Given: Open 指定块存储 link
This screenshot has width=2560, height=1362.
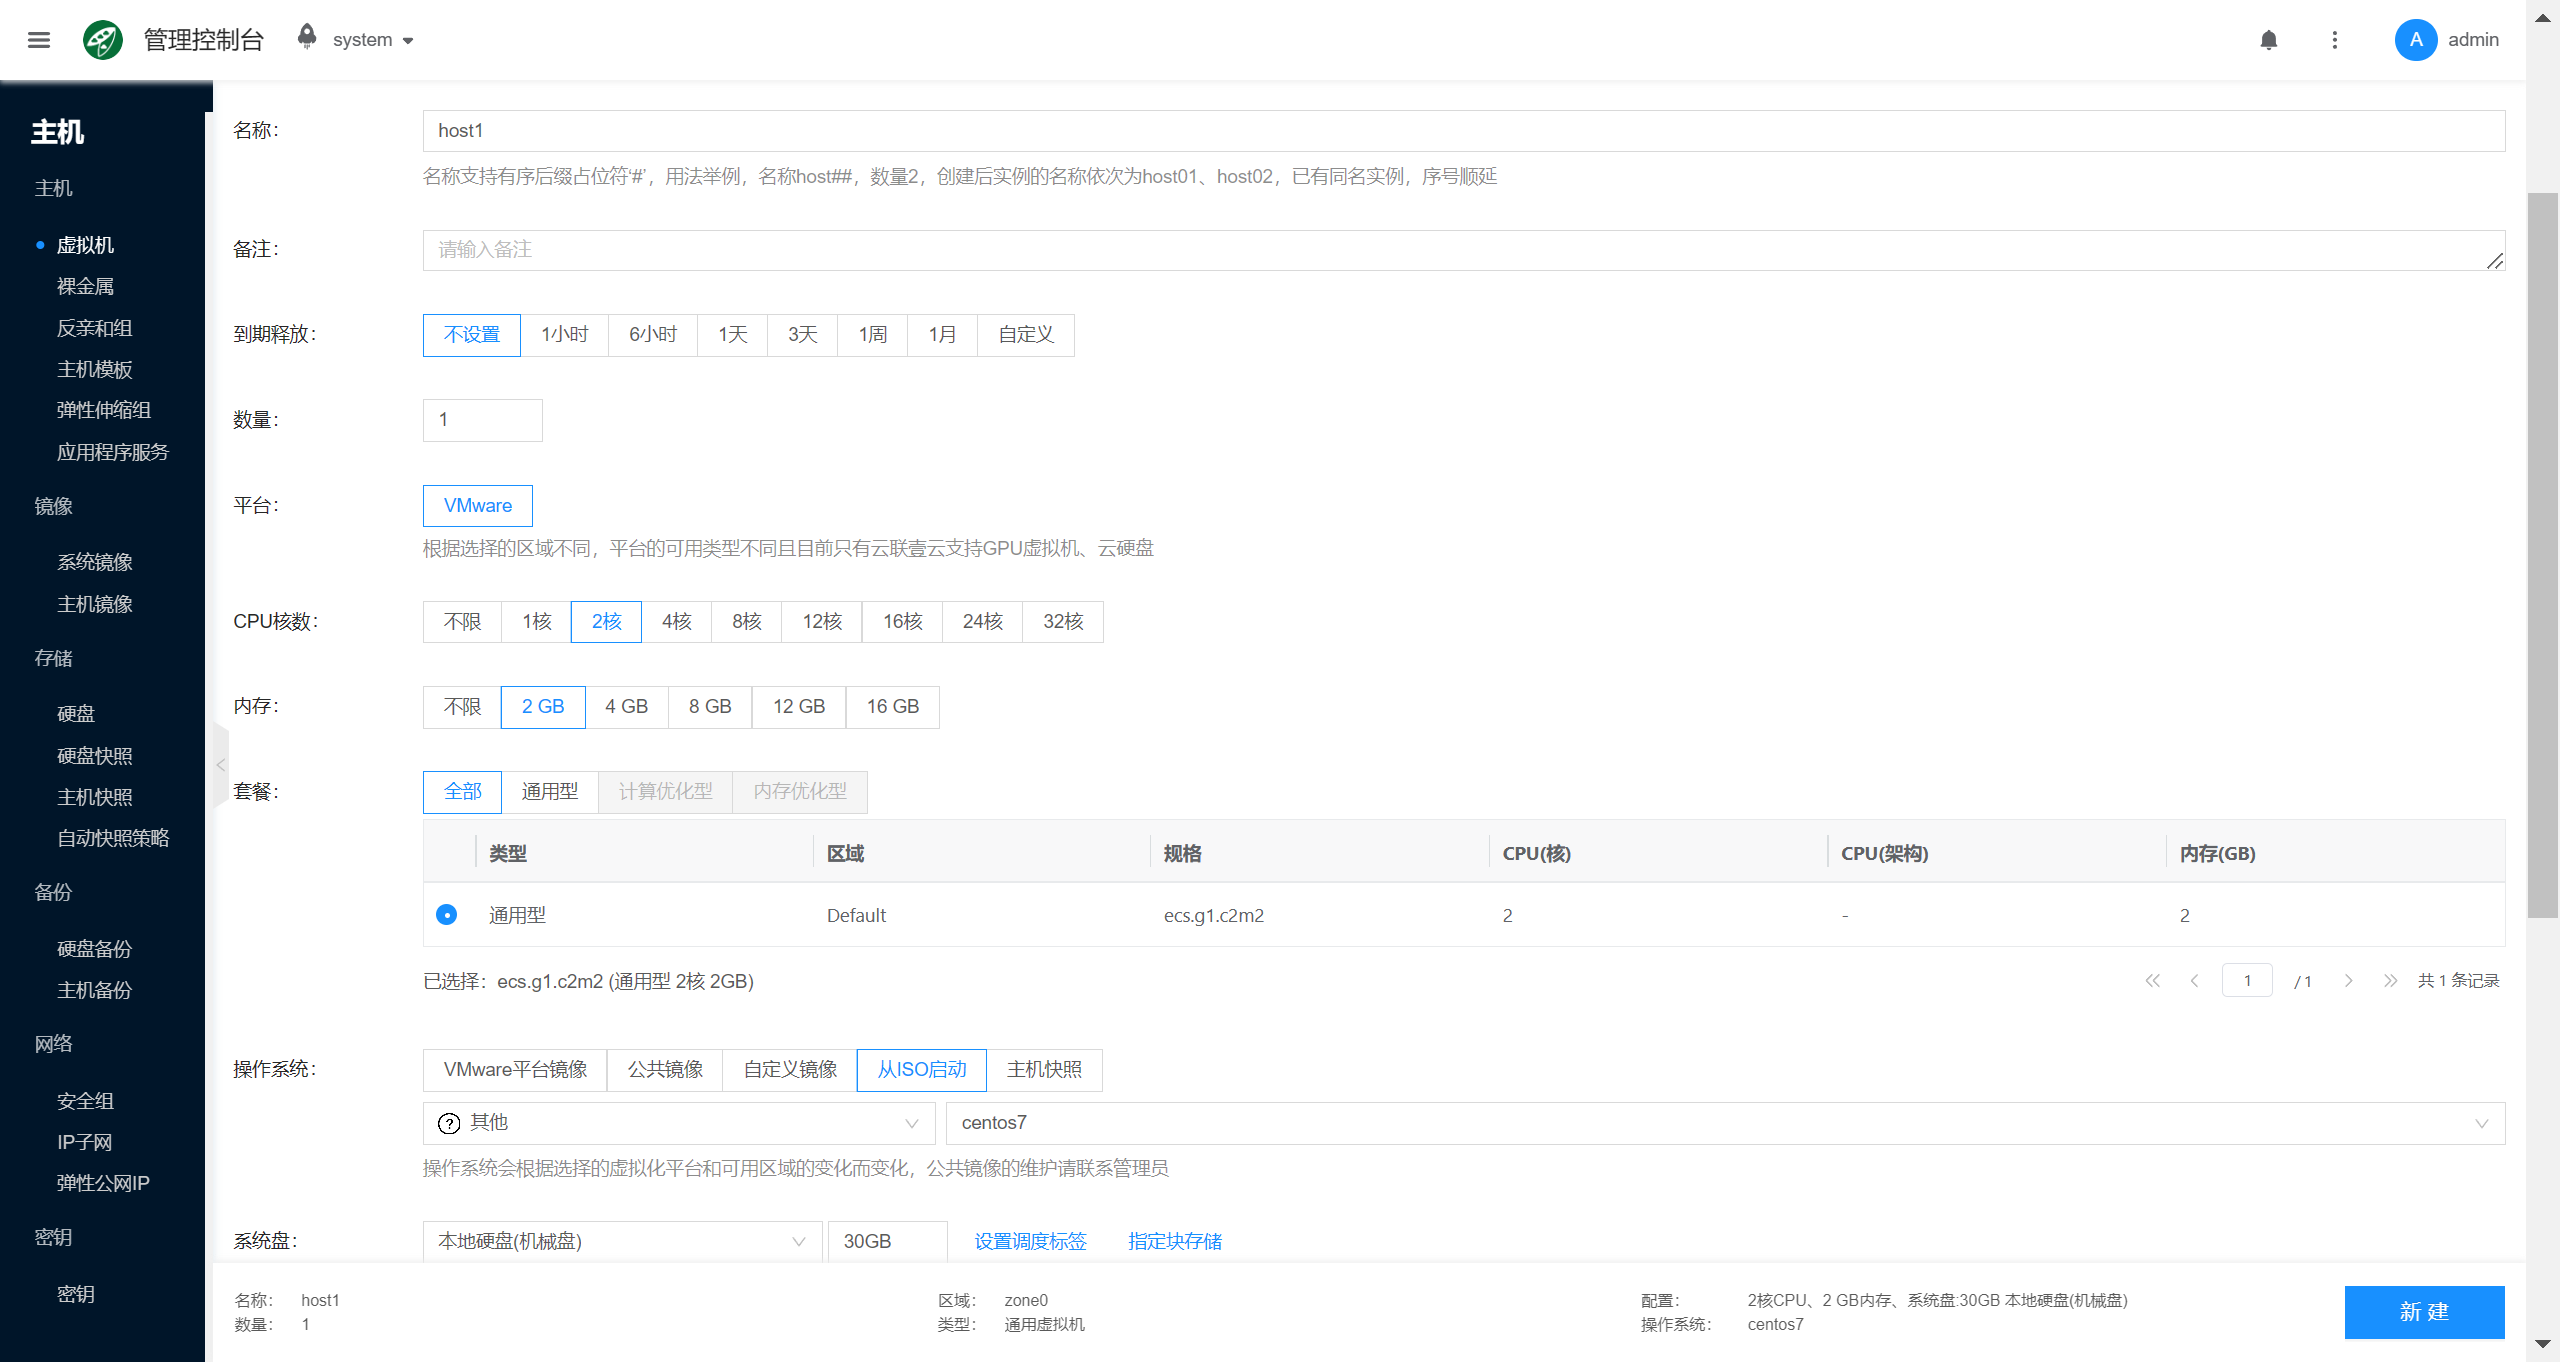Looking at the screenshot, I should point(1175,1241).
